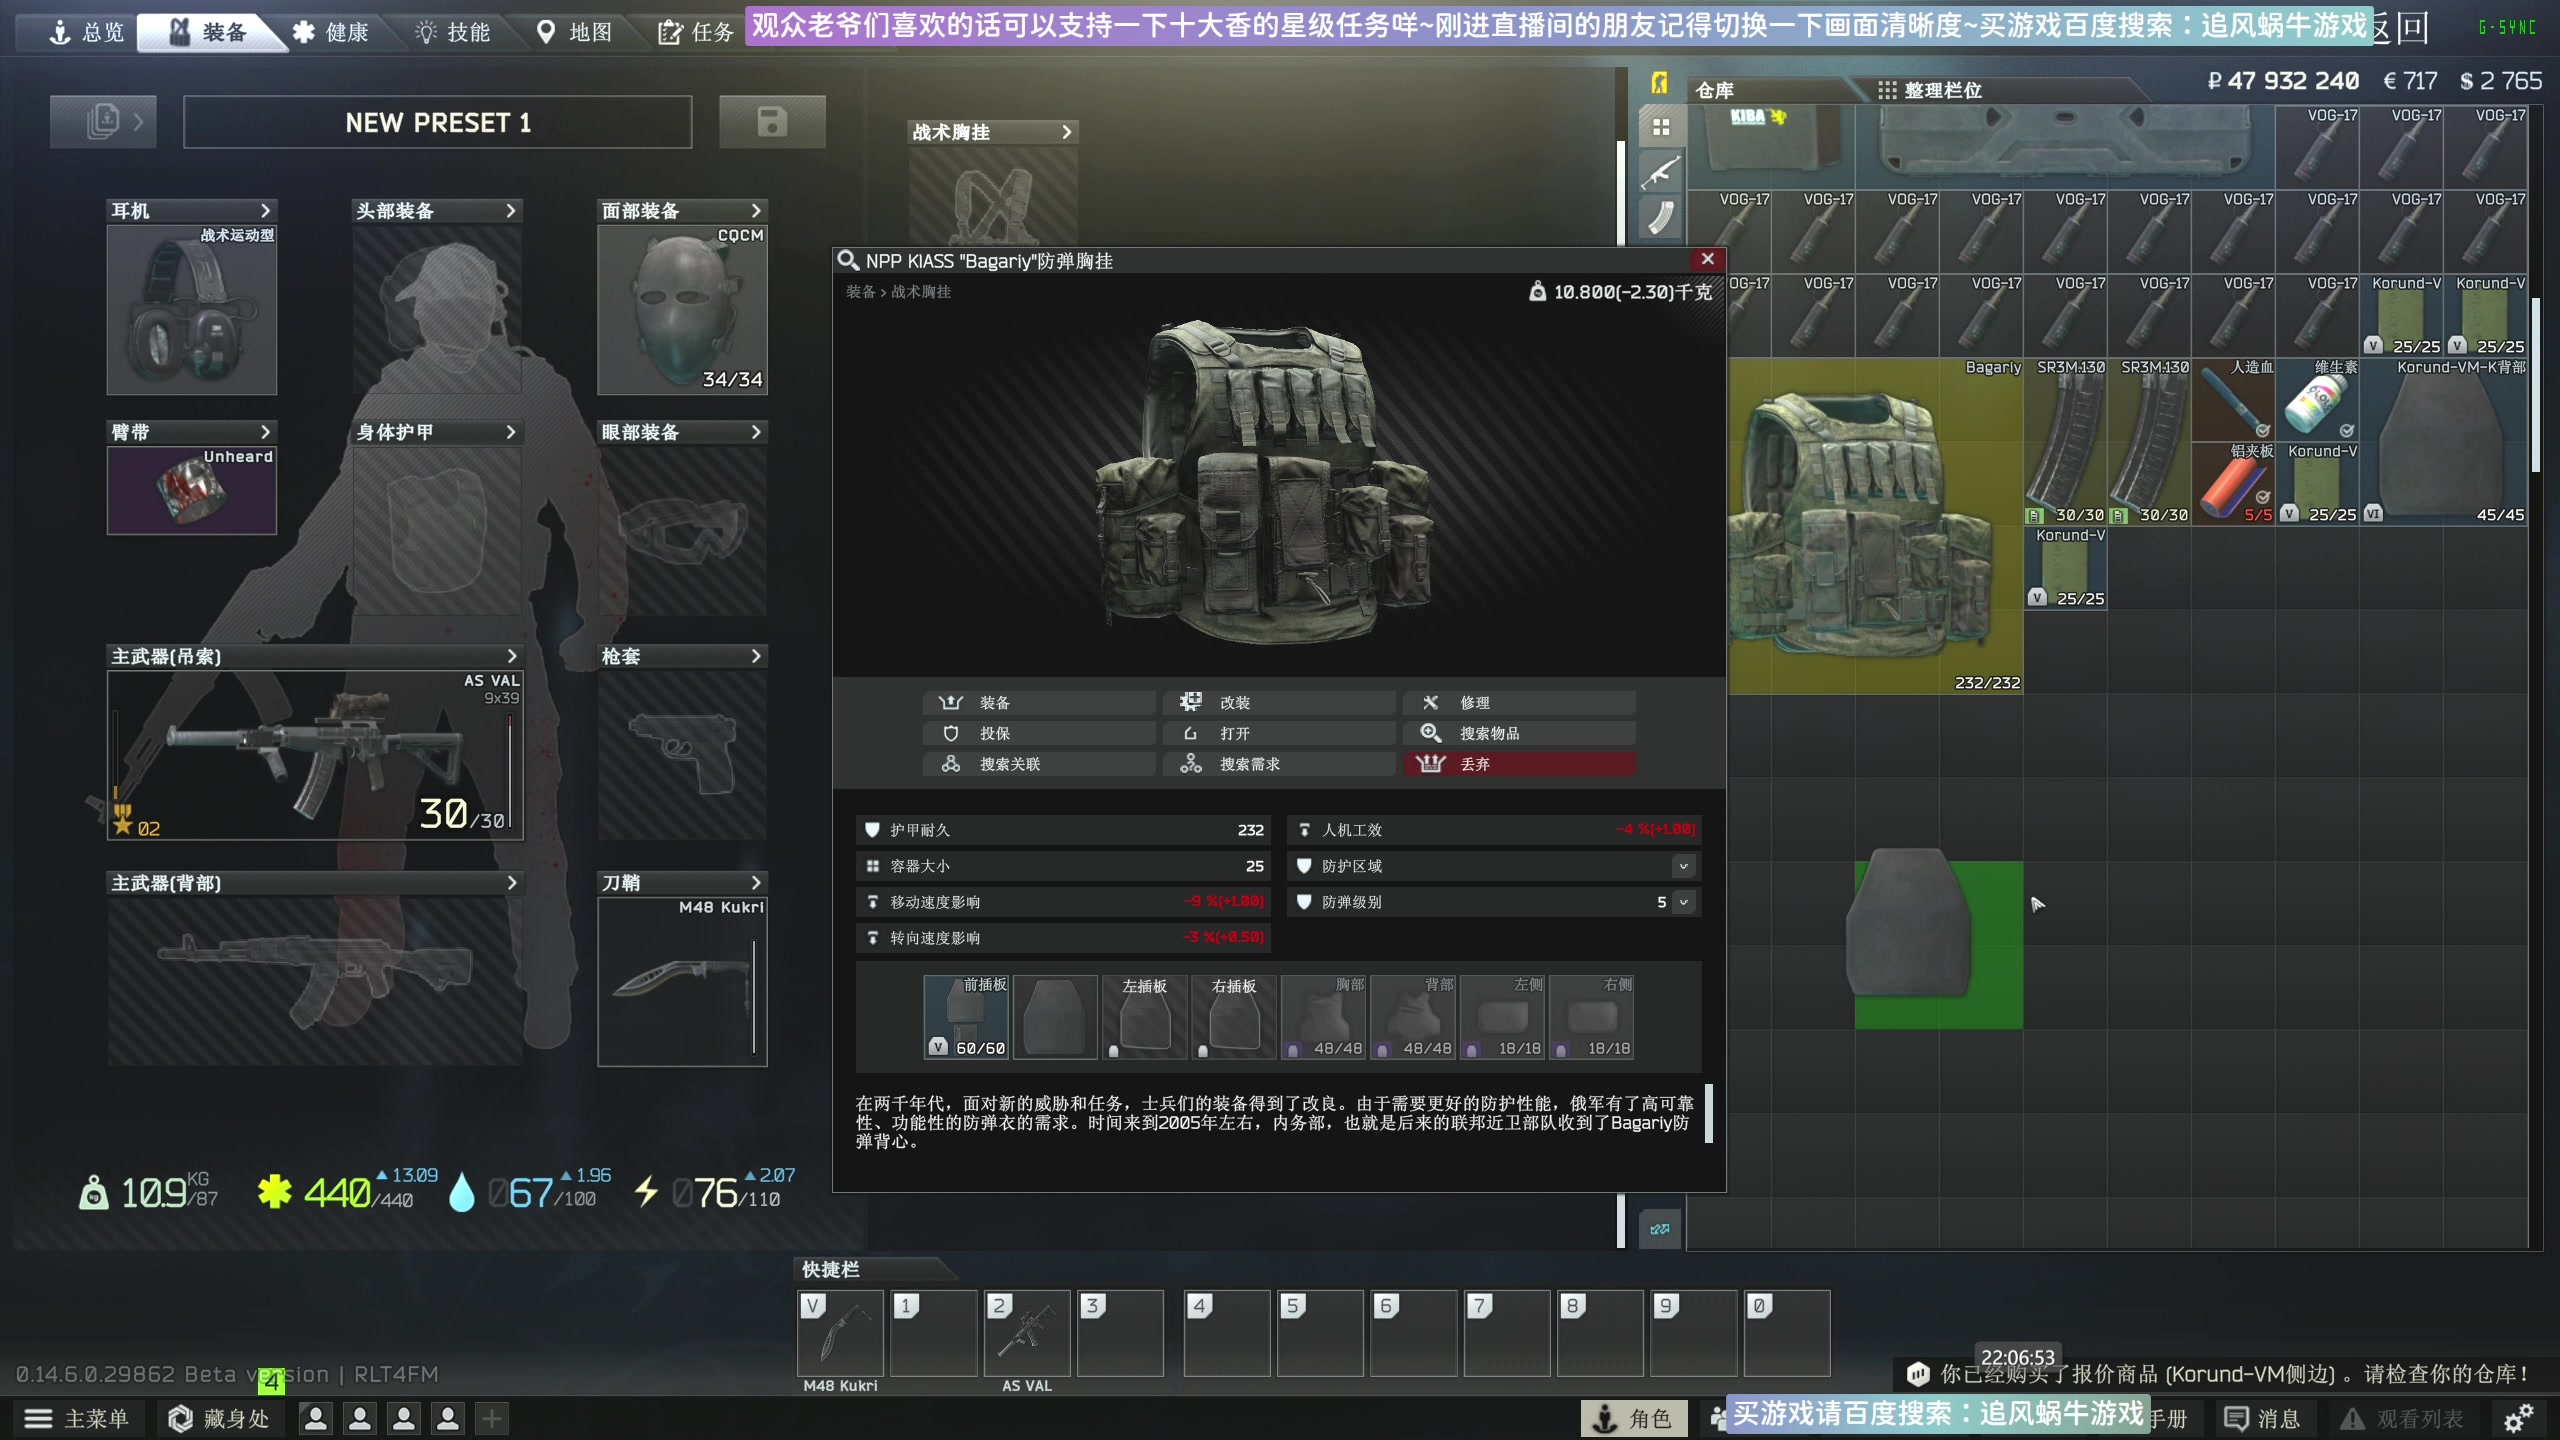Click the 搜索关联 linked search button

tap(1040, 764)
